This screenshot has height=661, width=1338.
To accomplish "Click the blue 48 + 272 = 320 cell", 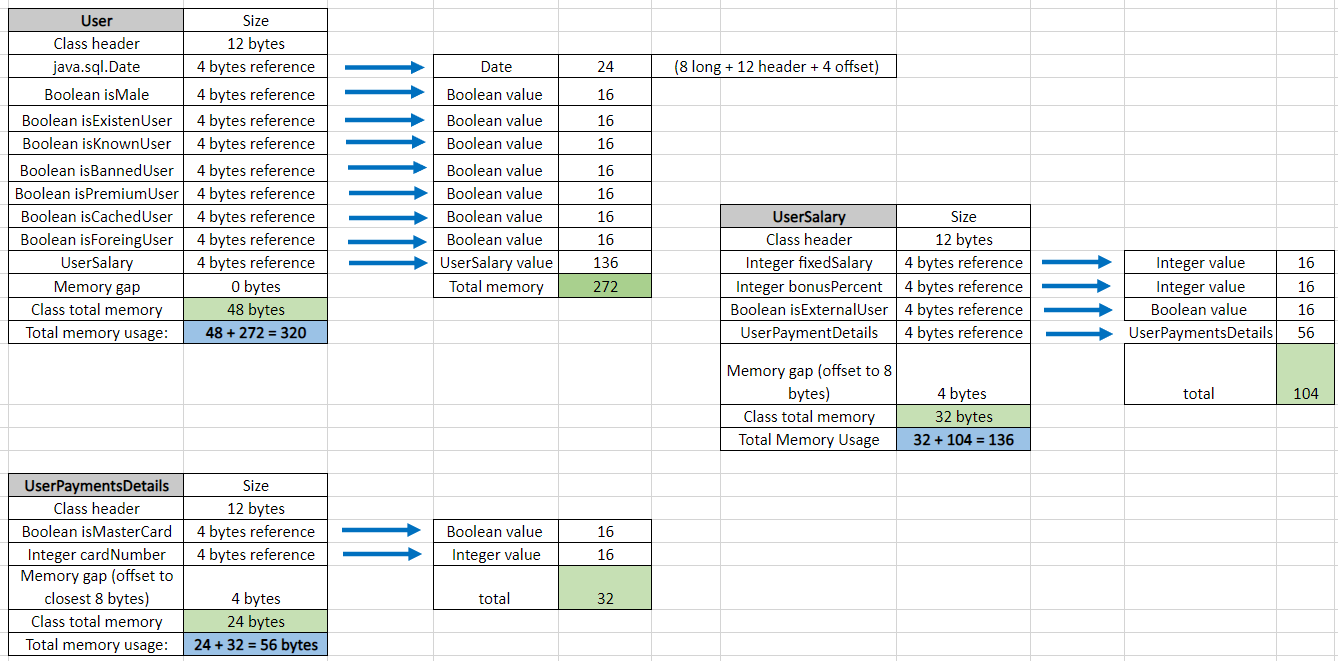I will click(255, 332).
